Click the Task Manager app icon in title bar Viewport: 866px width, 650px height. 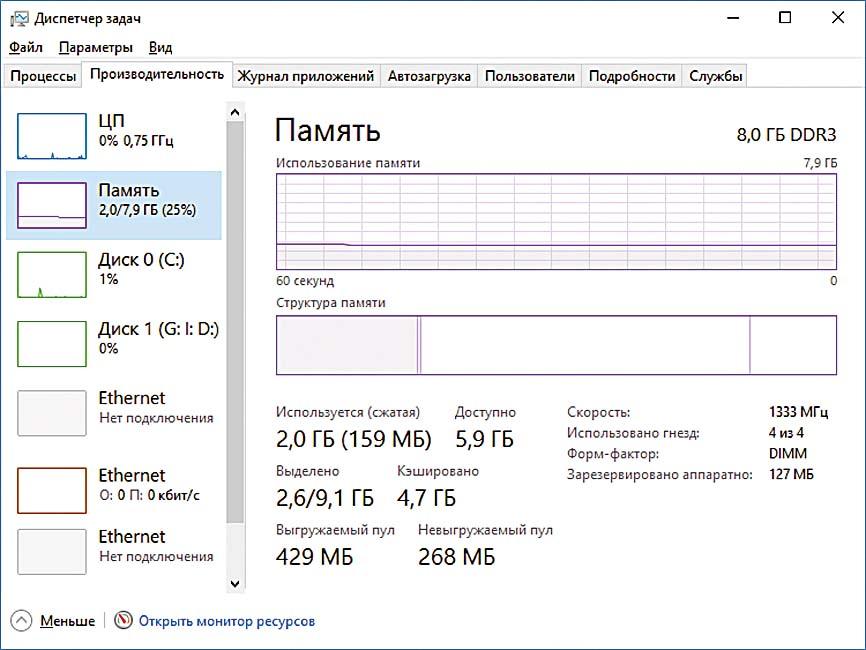click(x=19, y=18)
